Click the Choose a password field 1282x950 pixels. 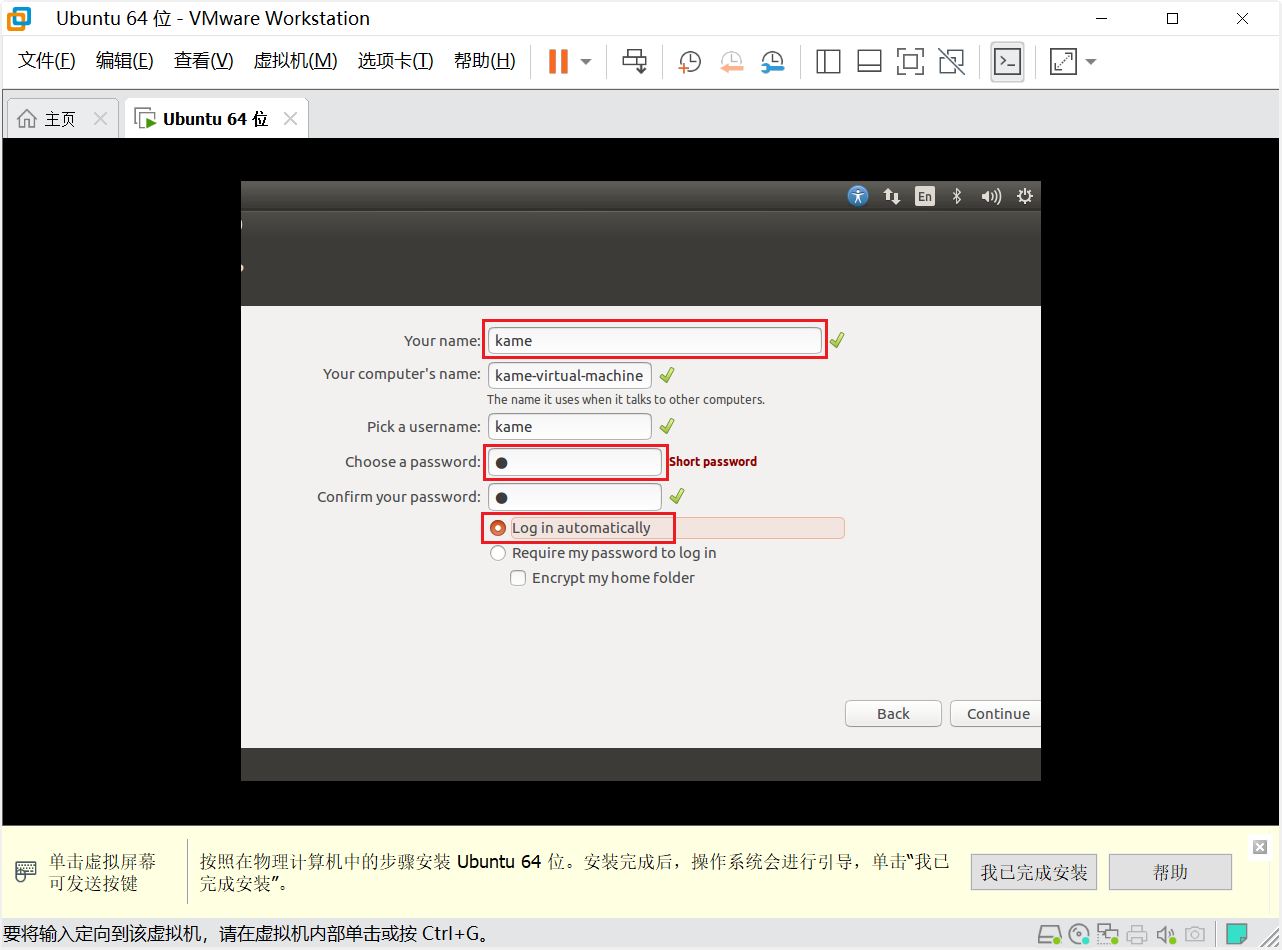point(575,462)
